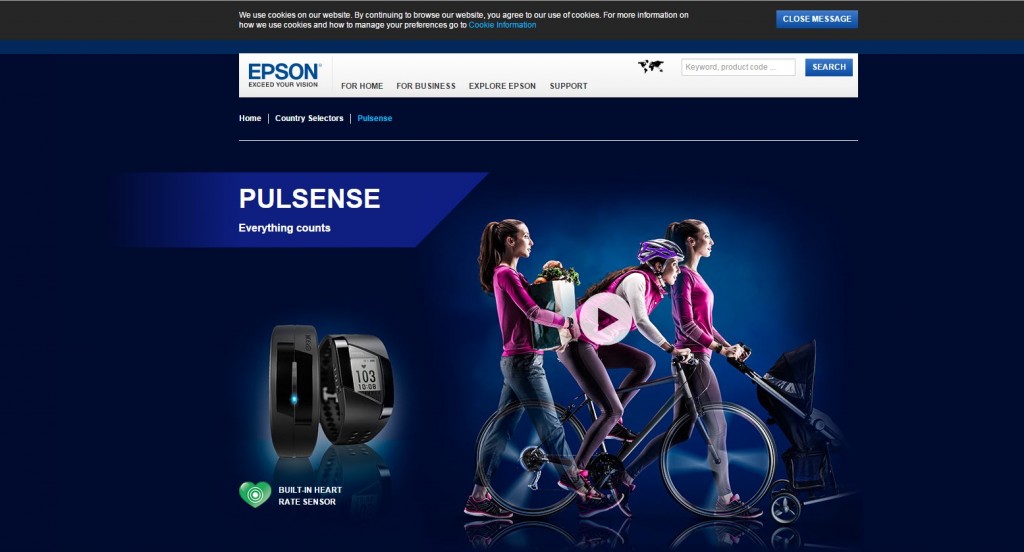
Task: Click the Pulsense breadcrumb link
Action: [375, 118]
